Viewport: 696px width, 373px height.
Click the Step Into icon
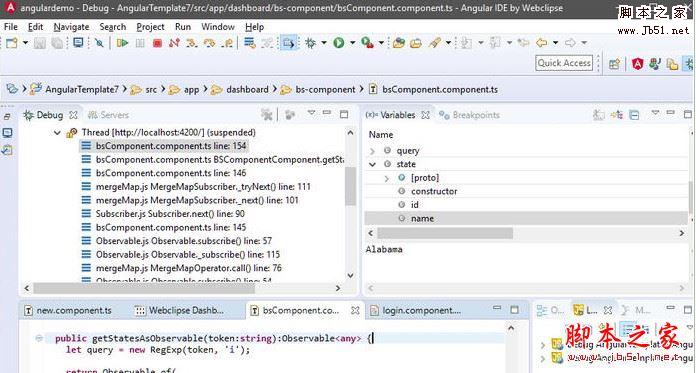[191, 43]
